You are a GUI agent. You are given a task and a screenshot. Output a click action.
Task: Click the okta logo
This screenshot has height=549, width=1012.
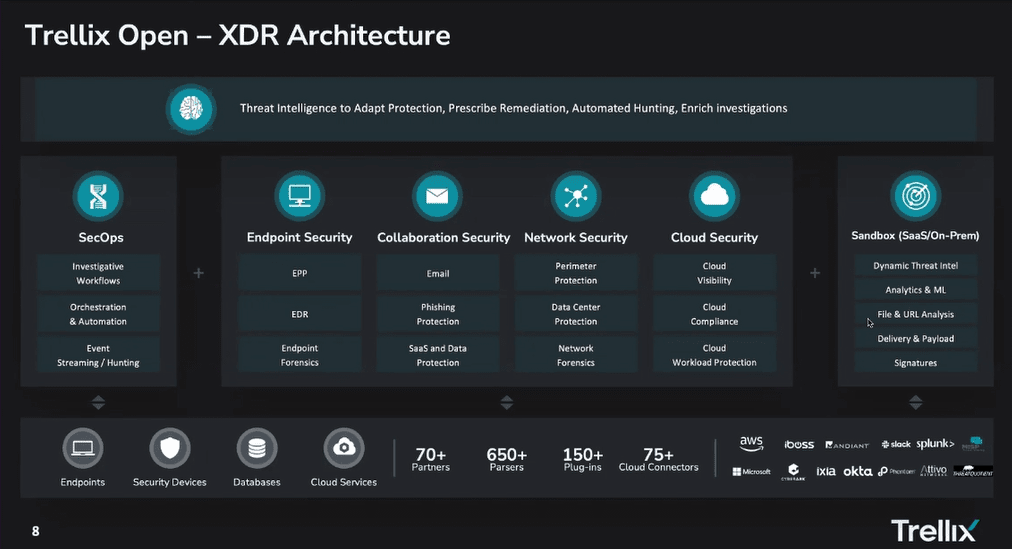(x=858, y=472)
